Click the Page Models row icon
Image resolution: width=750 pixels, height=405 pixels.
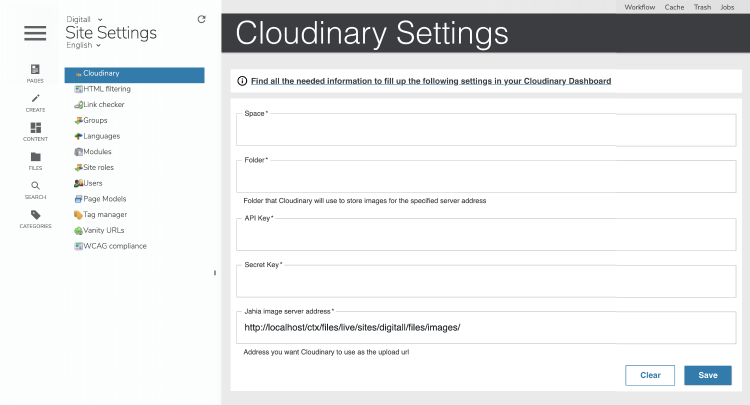click(x=78, y=199)
